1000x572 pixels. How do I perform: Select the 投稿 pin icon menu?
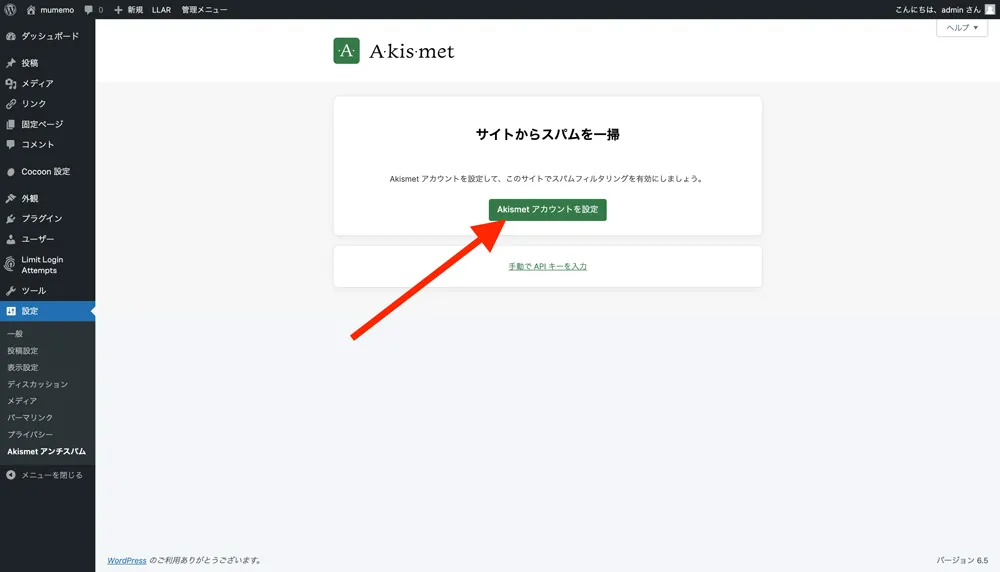click(11, 63)
